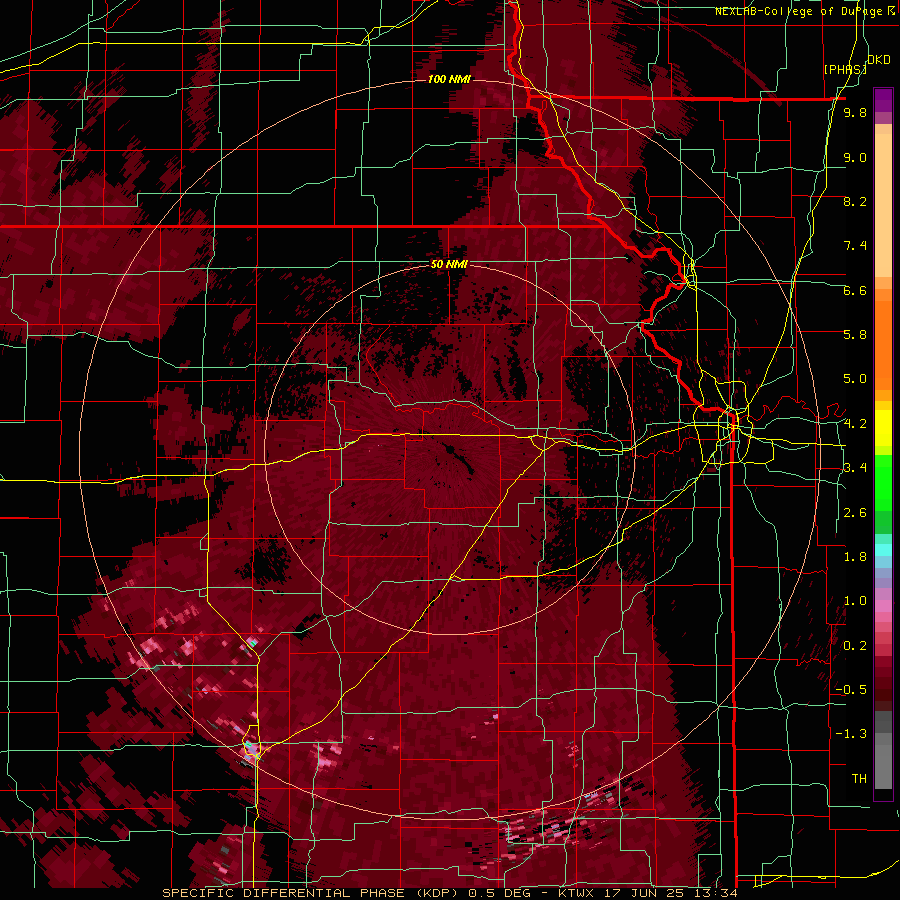Click the 0.2 value on the color scale
The width and height of the screenshot is (900, 900).
[x=855, y=646]
